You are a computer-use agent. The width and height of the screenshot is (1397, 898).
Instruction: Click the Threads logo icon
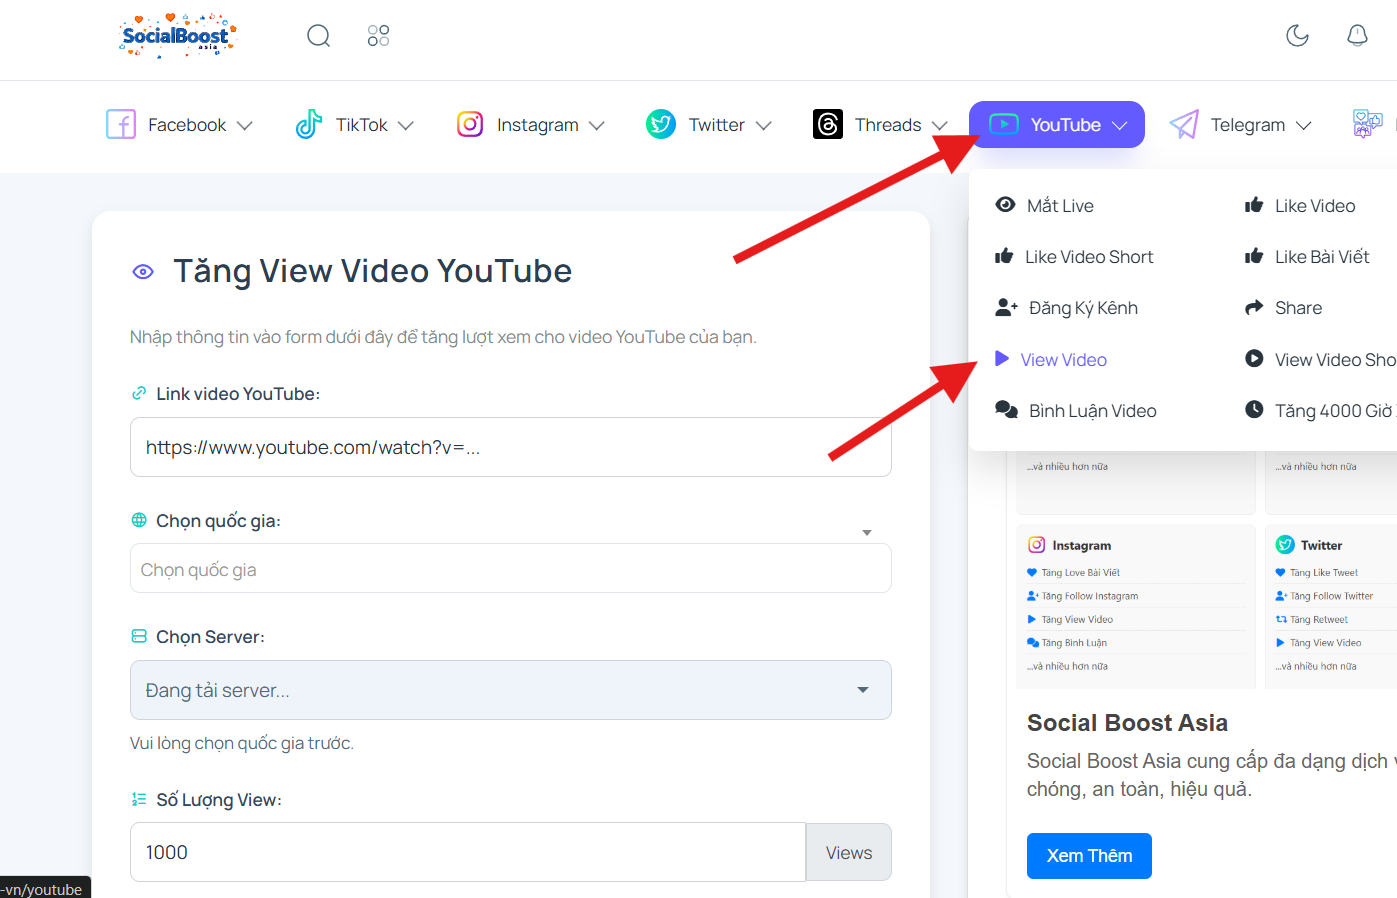[828, 124]
